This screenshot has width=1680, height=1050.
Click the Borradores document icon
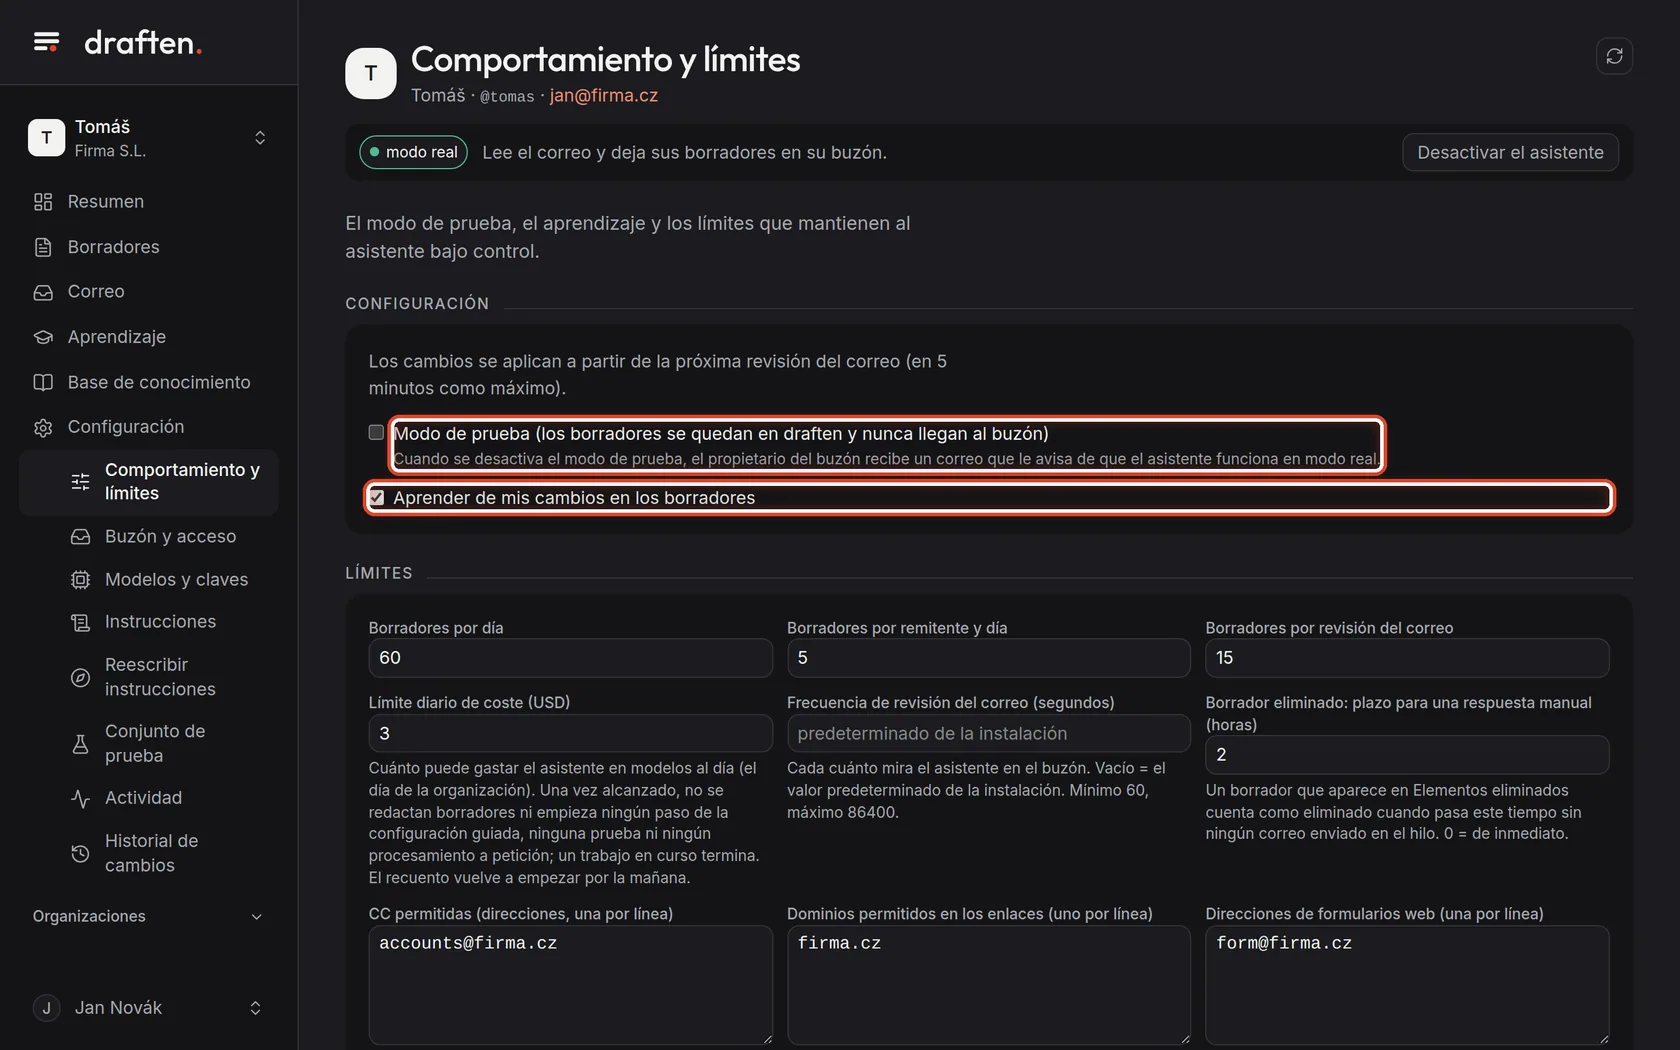pos(43,247)
